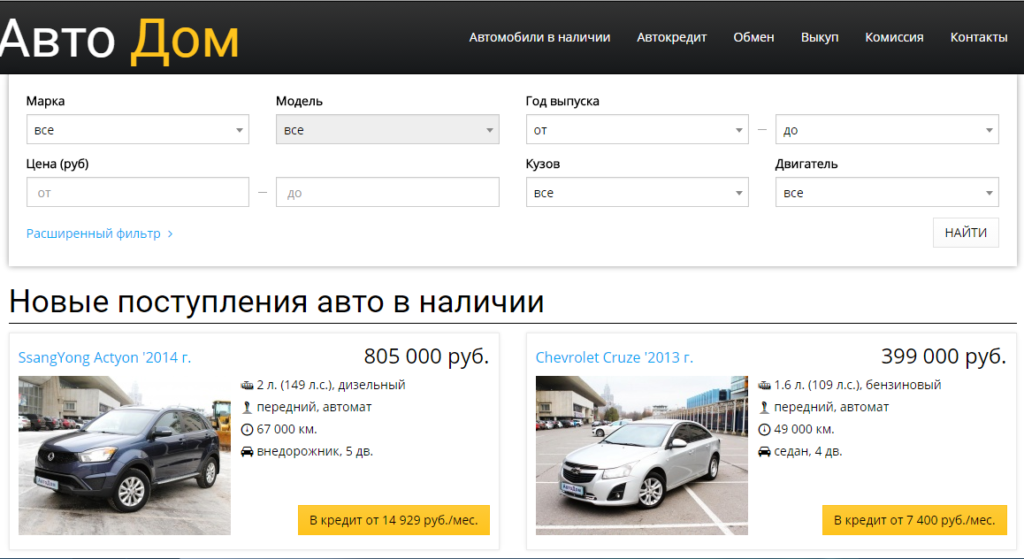Open SsangYong Actyon '2014 г. listing link
The height and width of the screenshot is (559, 1024).
(x=104, y=357)
